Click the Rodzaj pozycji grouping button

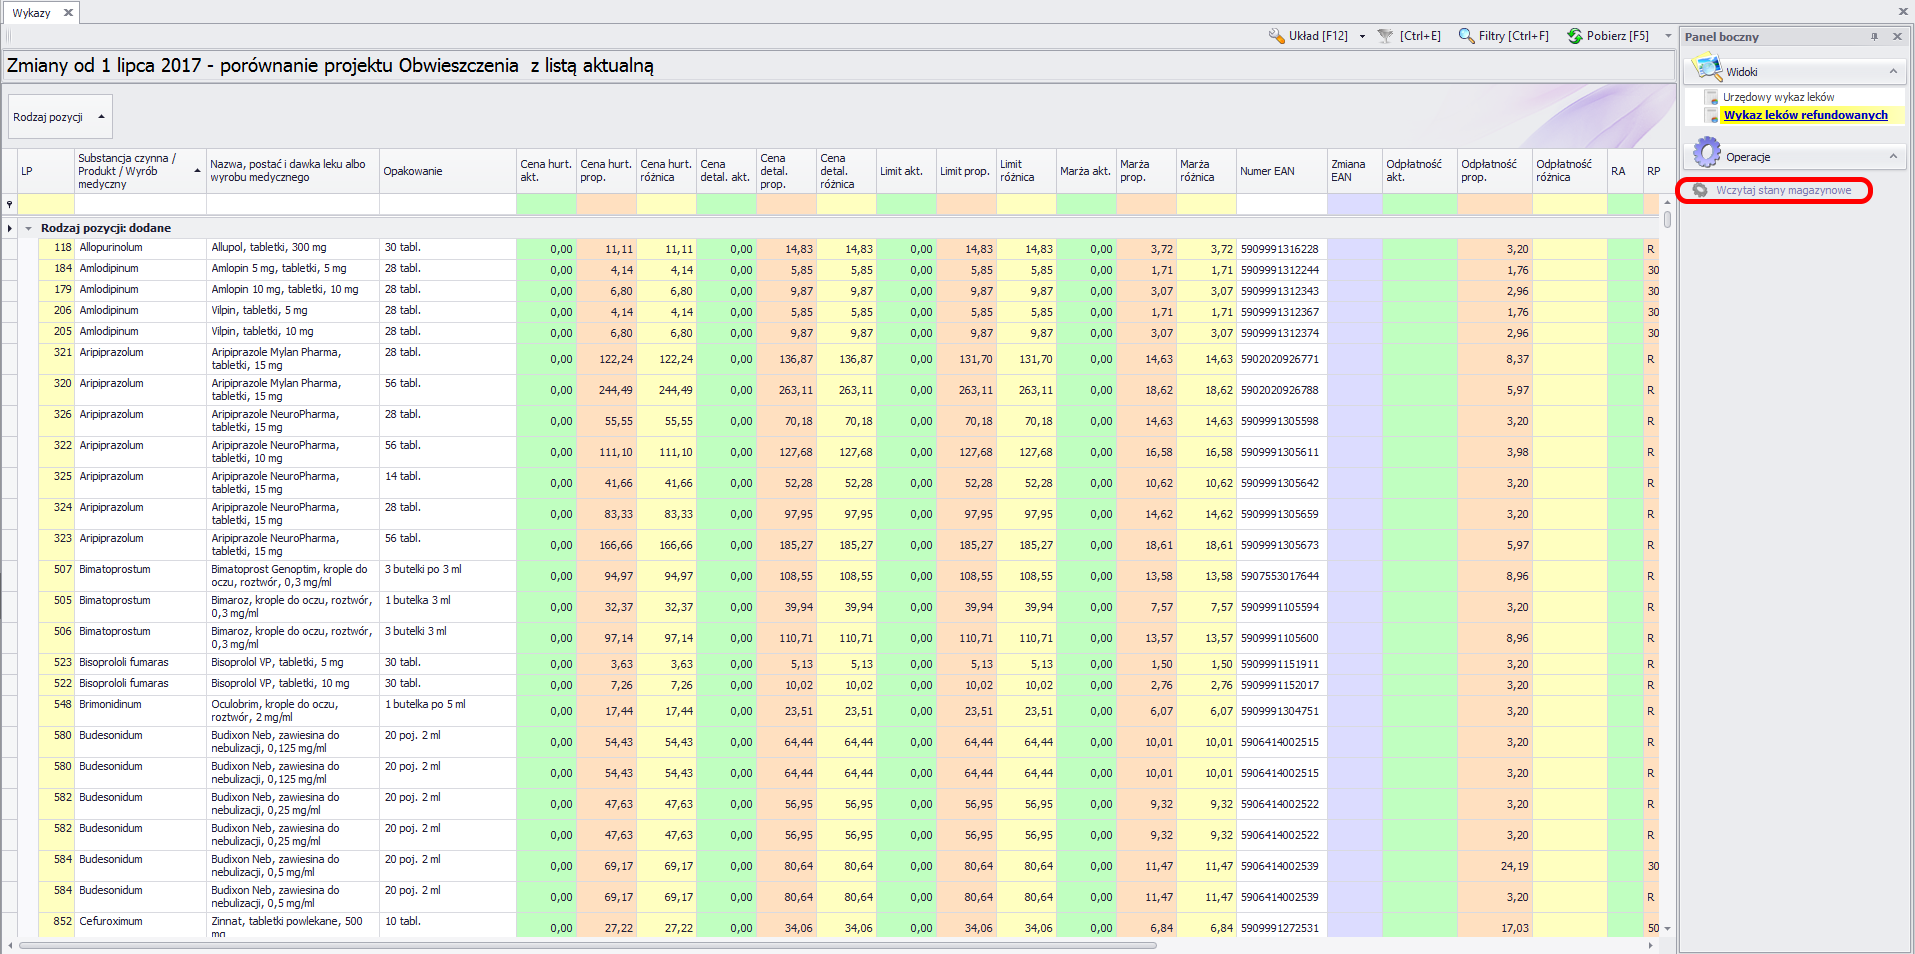(x=60, y=117)
